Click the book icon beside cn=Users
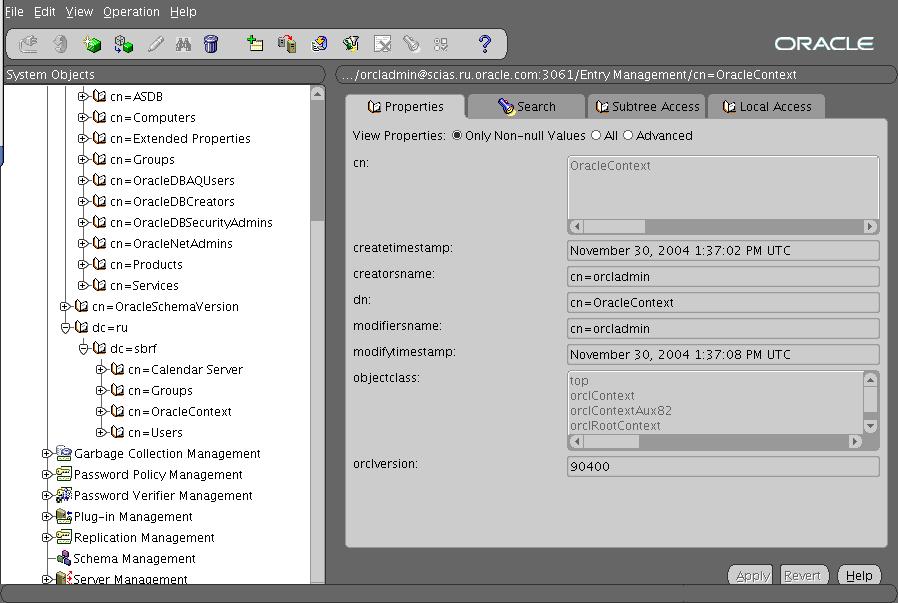This screenshot has width=898, height=603. point(117,432)
